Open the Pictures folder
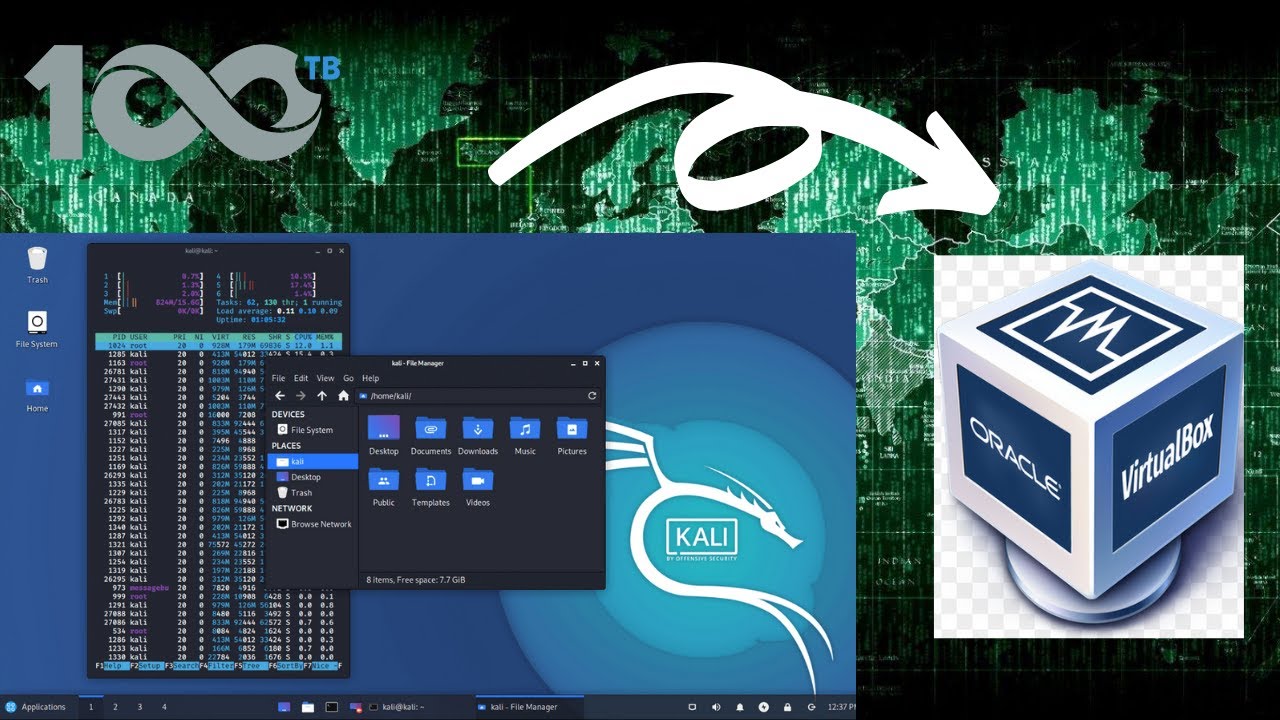 (572, 436)
